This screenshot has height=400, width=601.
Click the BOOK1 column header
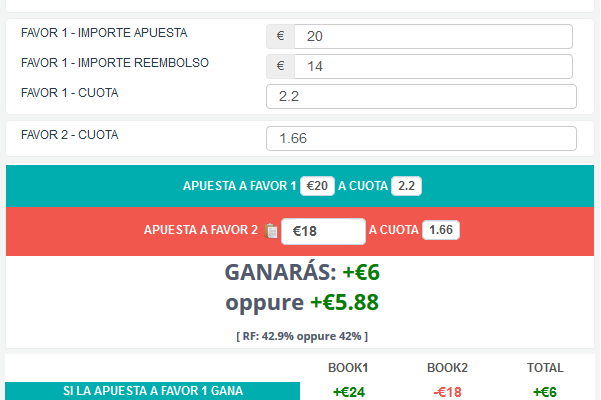coord(348,368)
